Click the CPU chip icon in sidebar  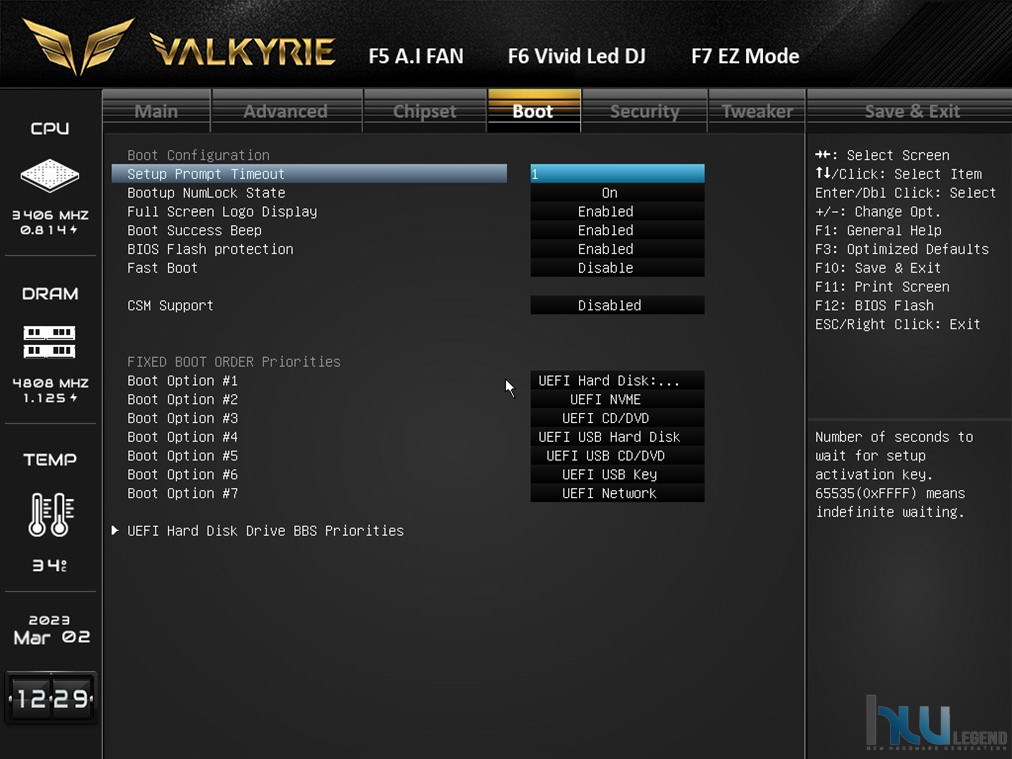(x=50, y=175)
